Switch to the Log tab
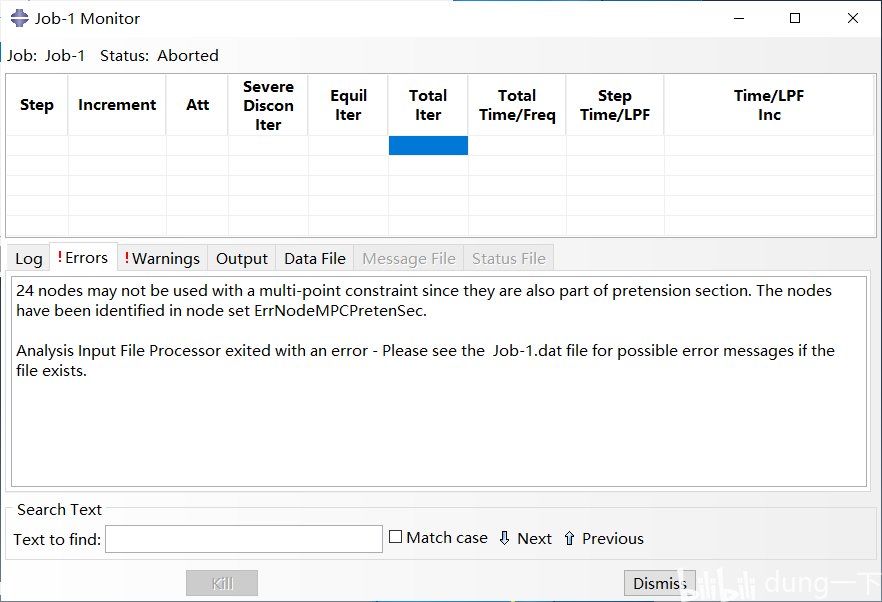Screen dimensions: 882x602 pyautogui.click(x=28, y=259)
